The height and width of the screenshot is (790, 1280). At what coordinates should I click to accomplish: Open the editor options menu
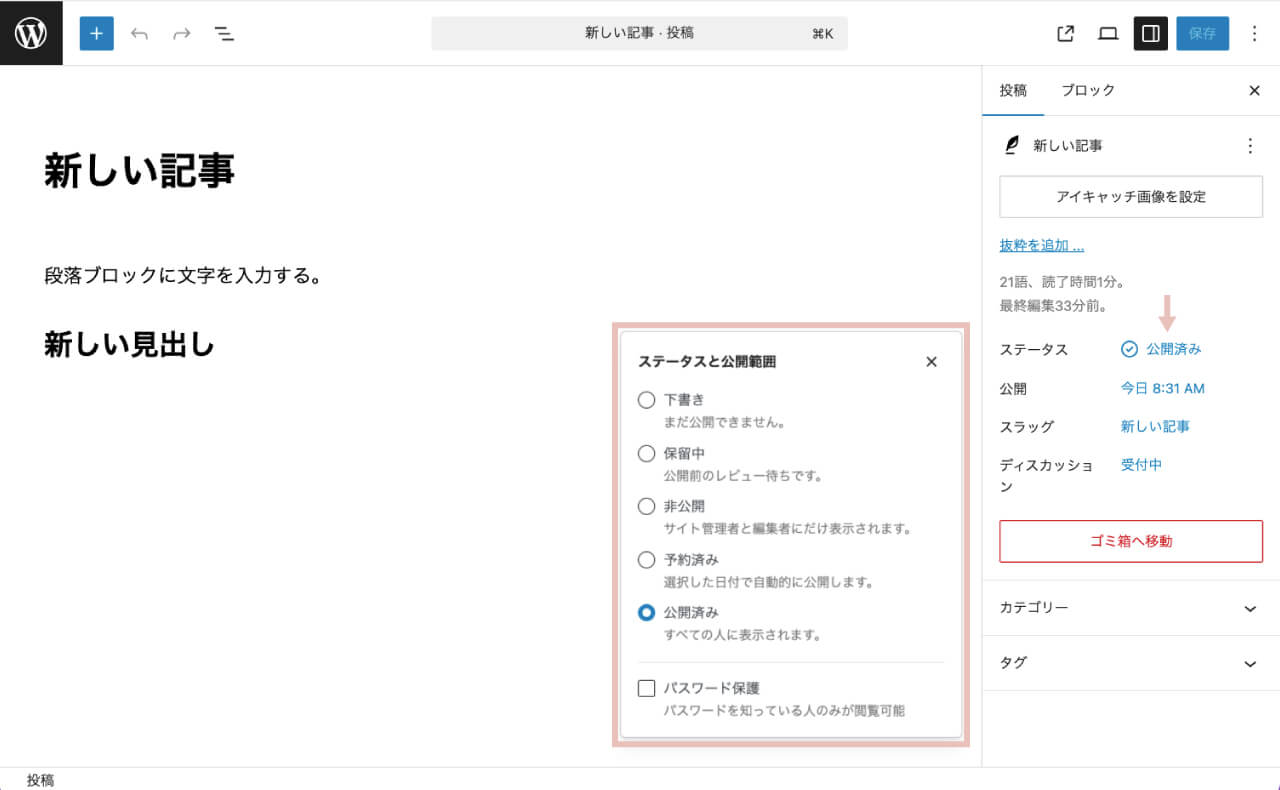point(1254,33)
